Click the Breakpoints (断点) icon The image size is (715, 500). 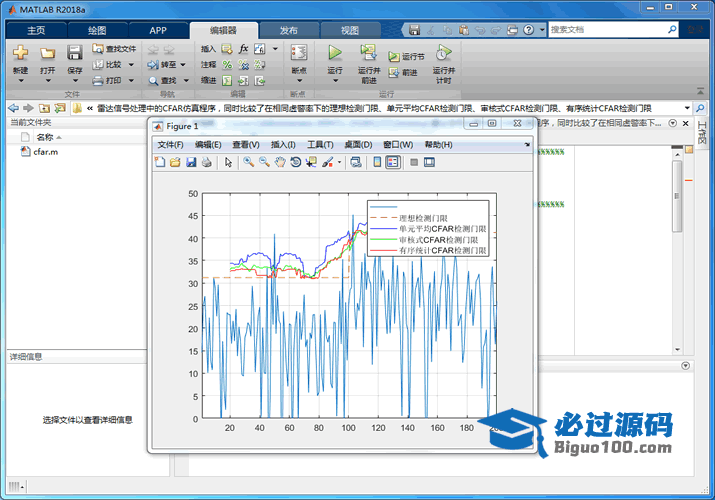pos(299,53)
